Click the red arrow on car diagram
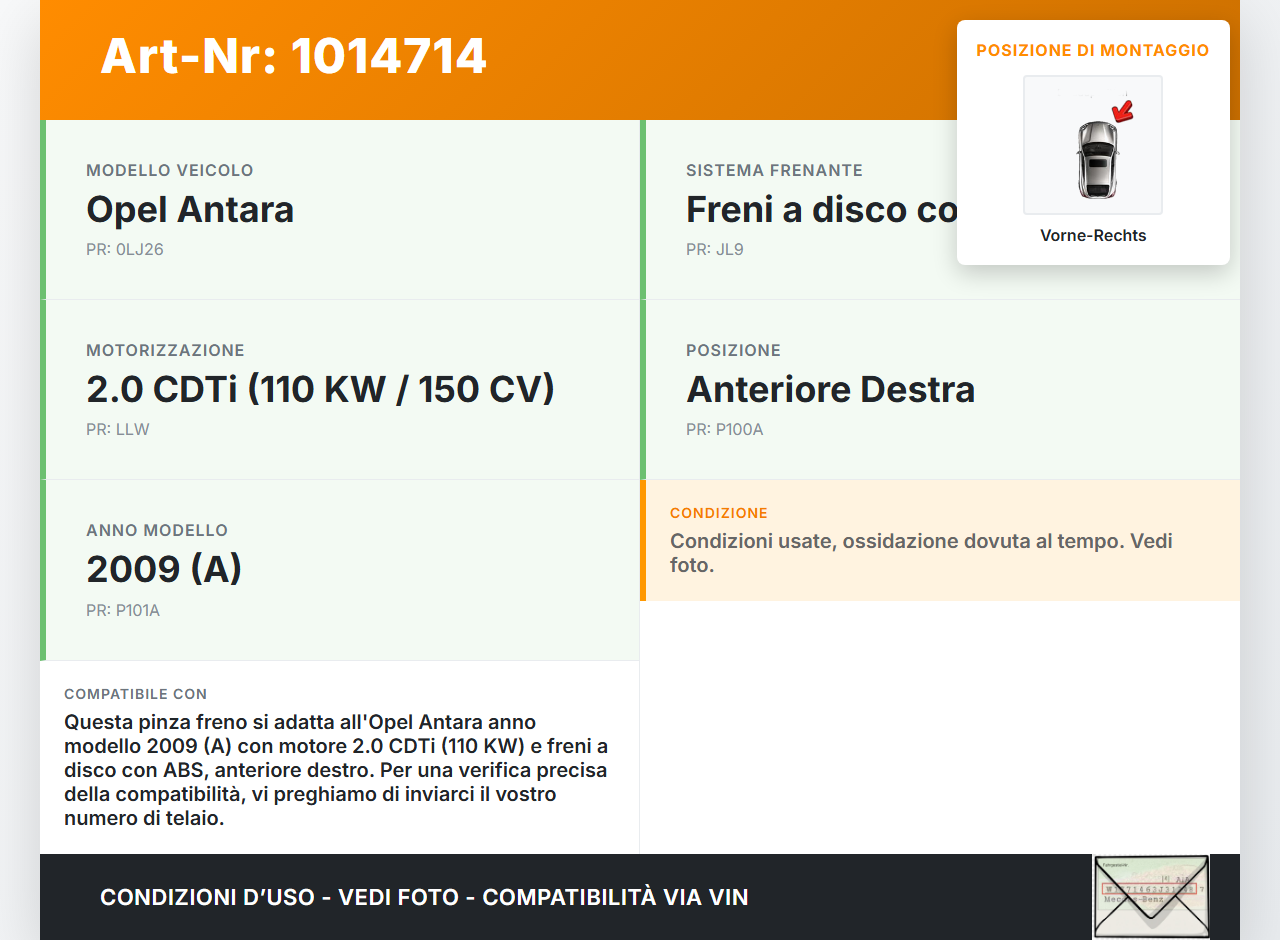Image resolution: width=1280 pixels, height=940 pixels. point(1123,110)
